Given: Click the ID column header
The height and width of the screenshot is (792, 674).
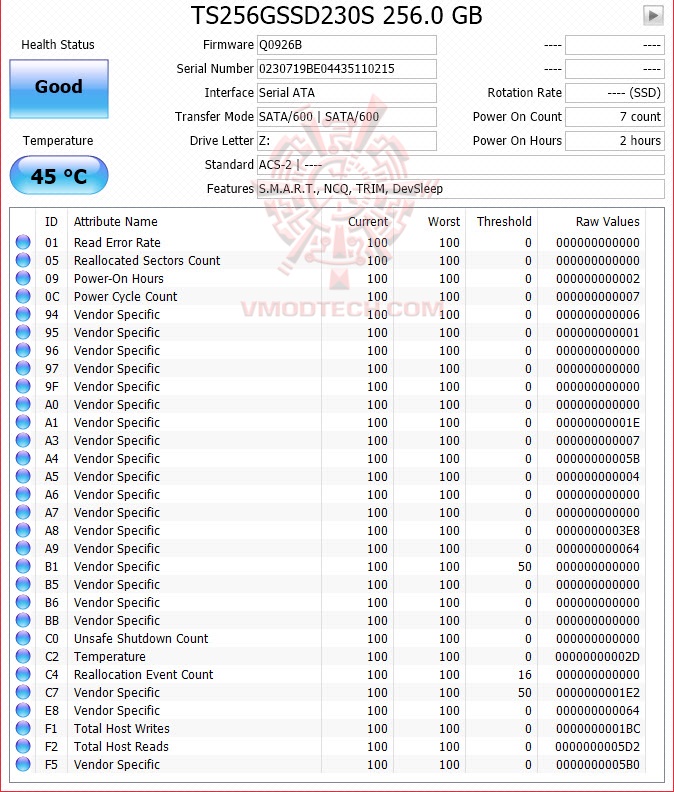Looking at the screenshot, I should pyautogui.click(x=52, y=222).
